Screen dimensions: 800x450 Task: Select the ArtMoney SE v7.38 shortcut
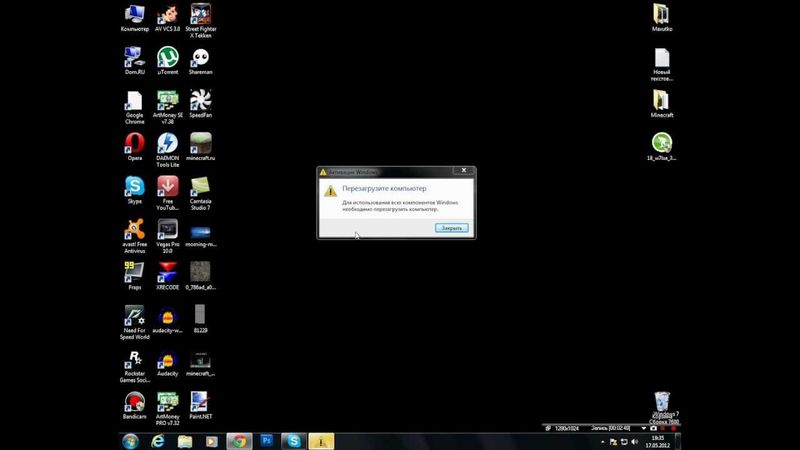point(167,107)
